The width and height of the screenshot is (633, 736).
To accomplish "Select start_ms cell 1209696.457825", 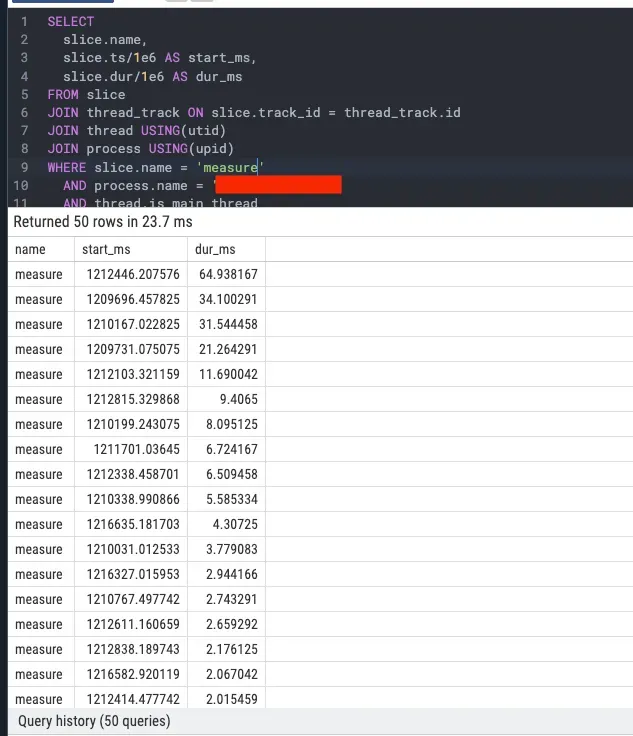I will point(133,299).
